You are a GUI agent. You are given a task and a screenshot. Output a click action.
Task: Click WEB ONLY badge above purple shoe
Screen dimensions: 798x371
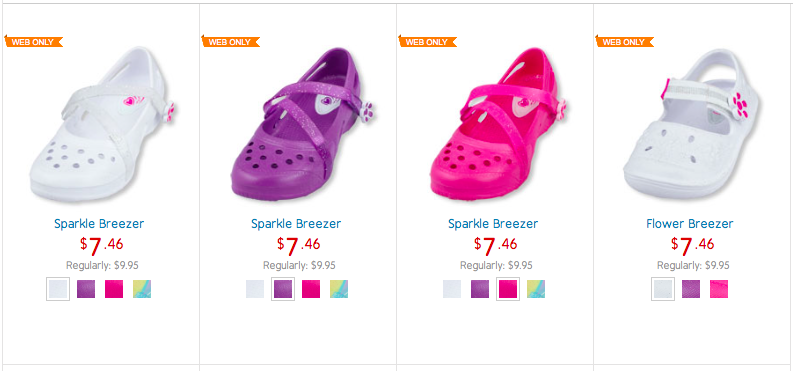230,42
